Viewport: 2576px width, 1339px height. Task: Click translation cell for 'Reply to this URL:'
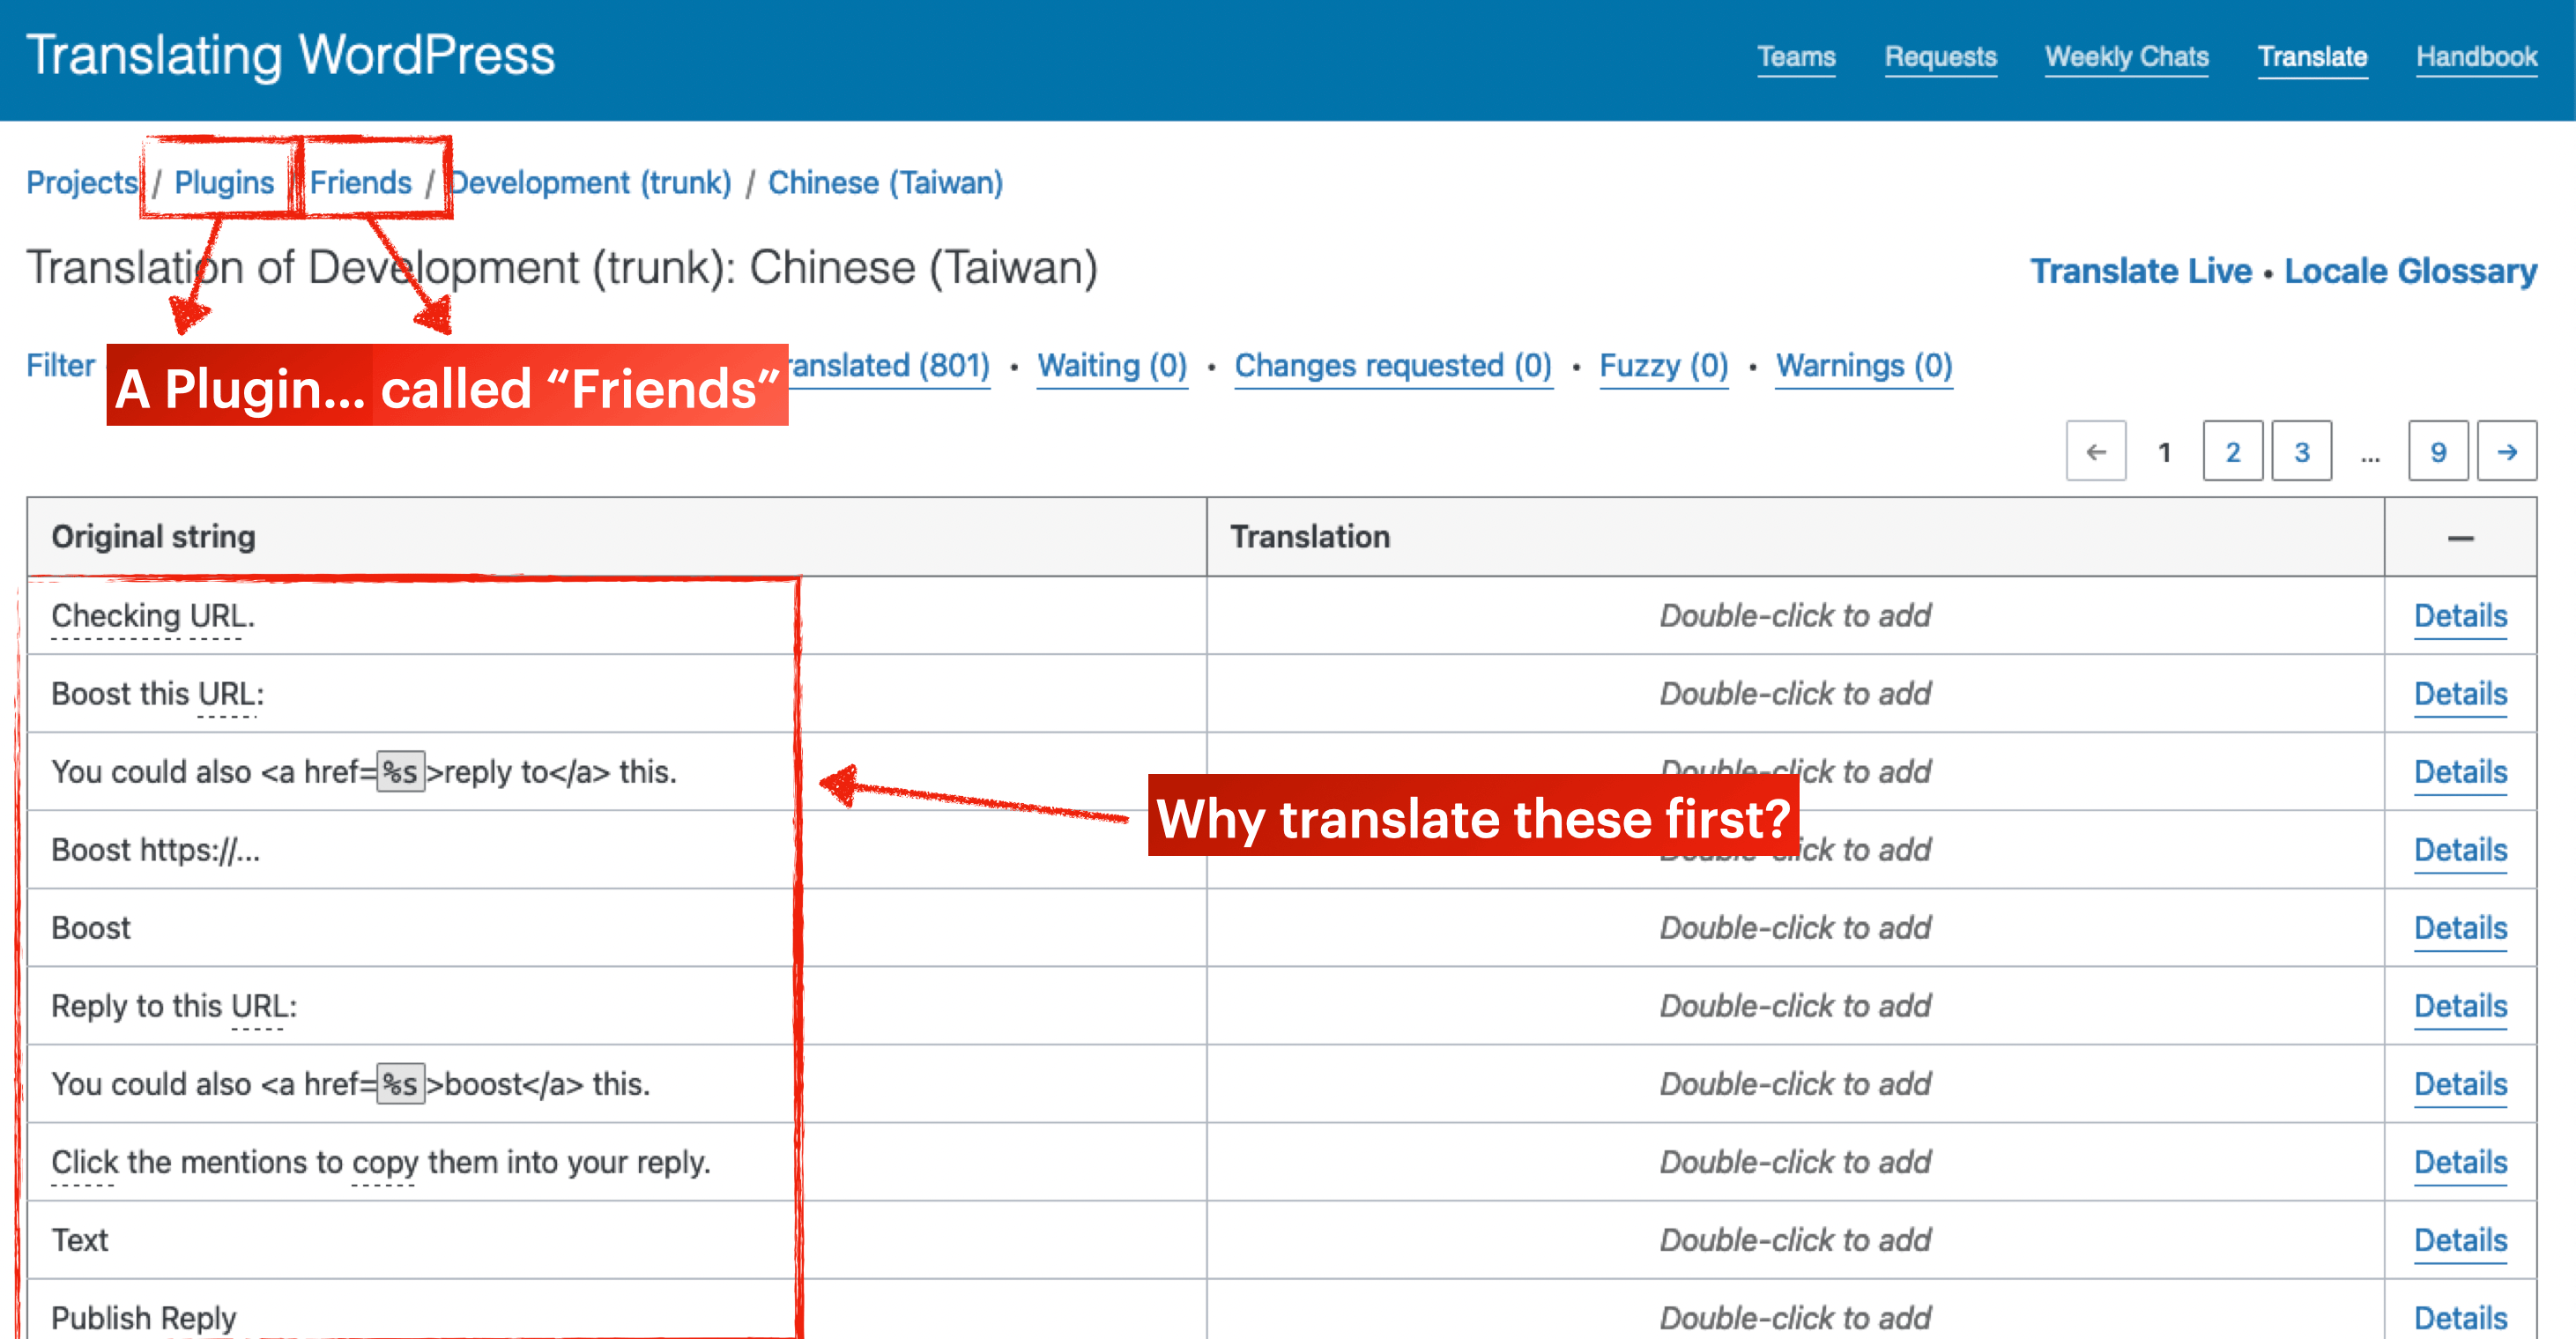point(1795,1006)
